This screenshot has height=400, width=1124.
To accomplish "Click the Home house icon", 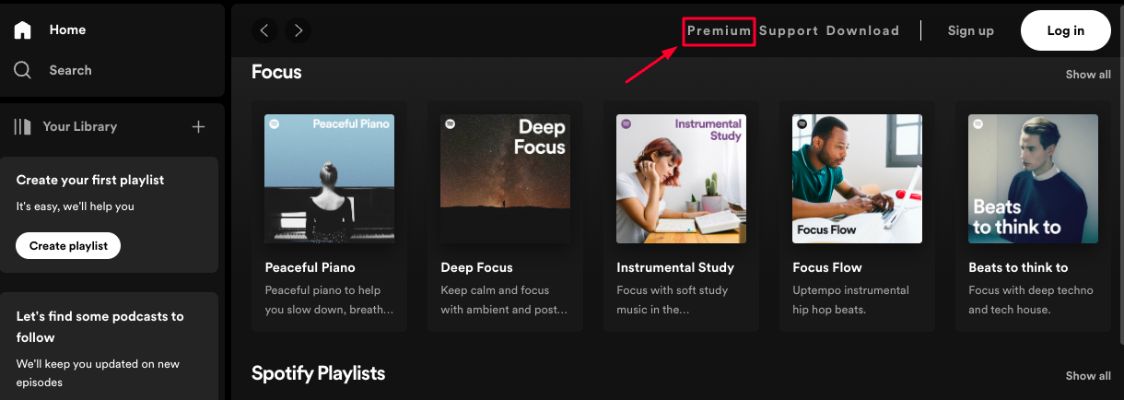I will tap(23, 30).
